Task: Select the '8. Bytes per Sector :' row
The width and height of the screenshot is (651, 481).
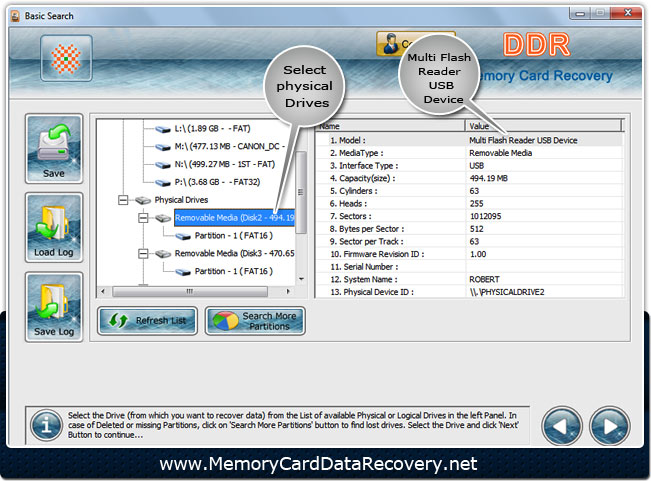Action: (469, 229)
